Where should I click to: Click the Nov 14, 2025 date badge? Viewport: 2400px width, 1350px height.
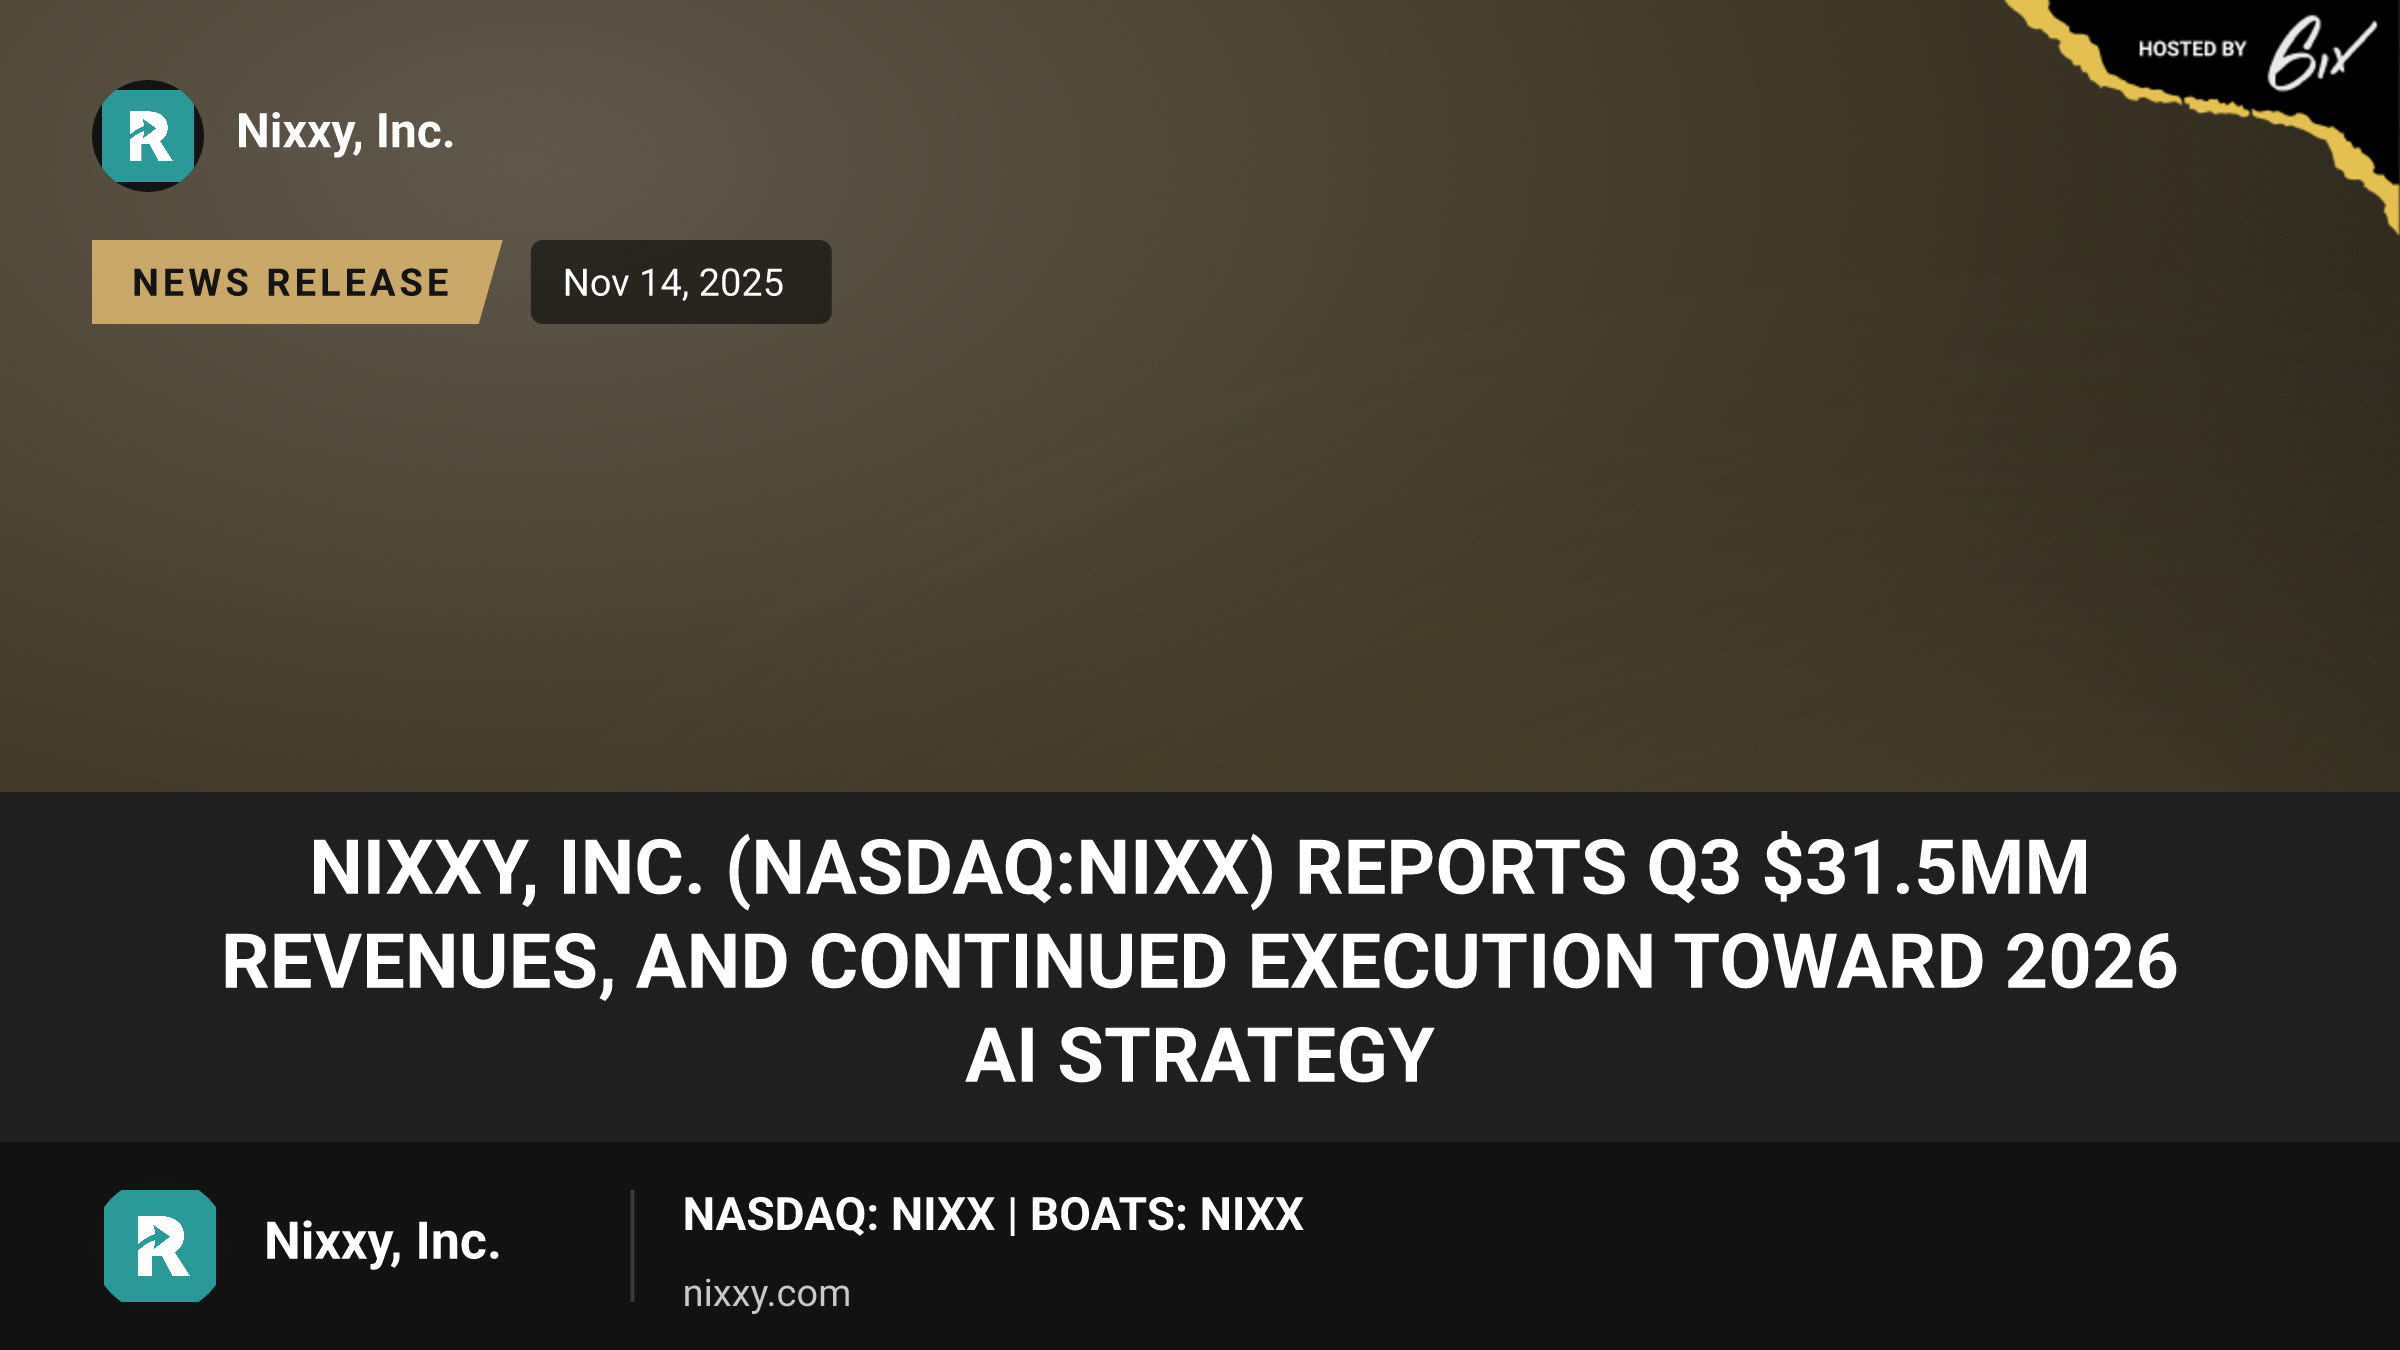[681, 282]
